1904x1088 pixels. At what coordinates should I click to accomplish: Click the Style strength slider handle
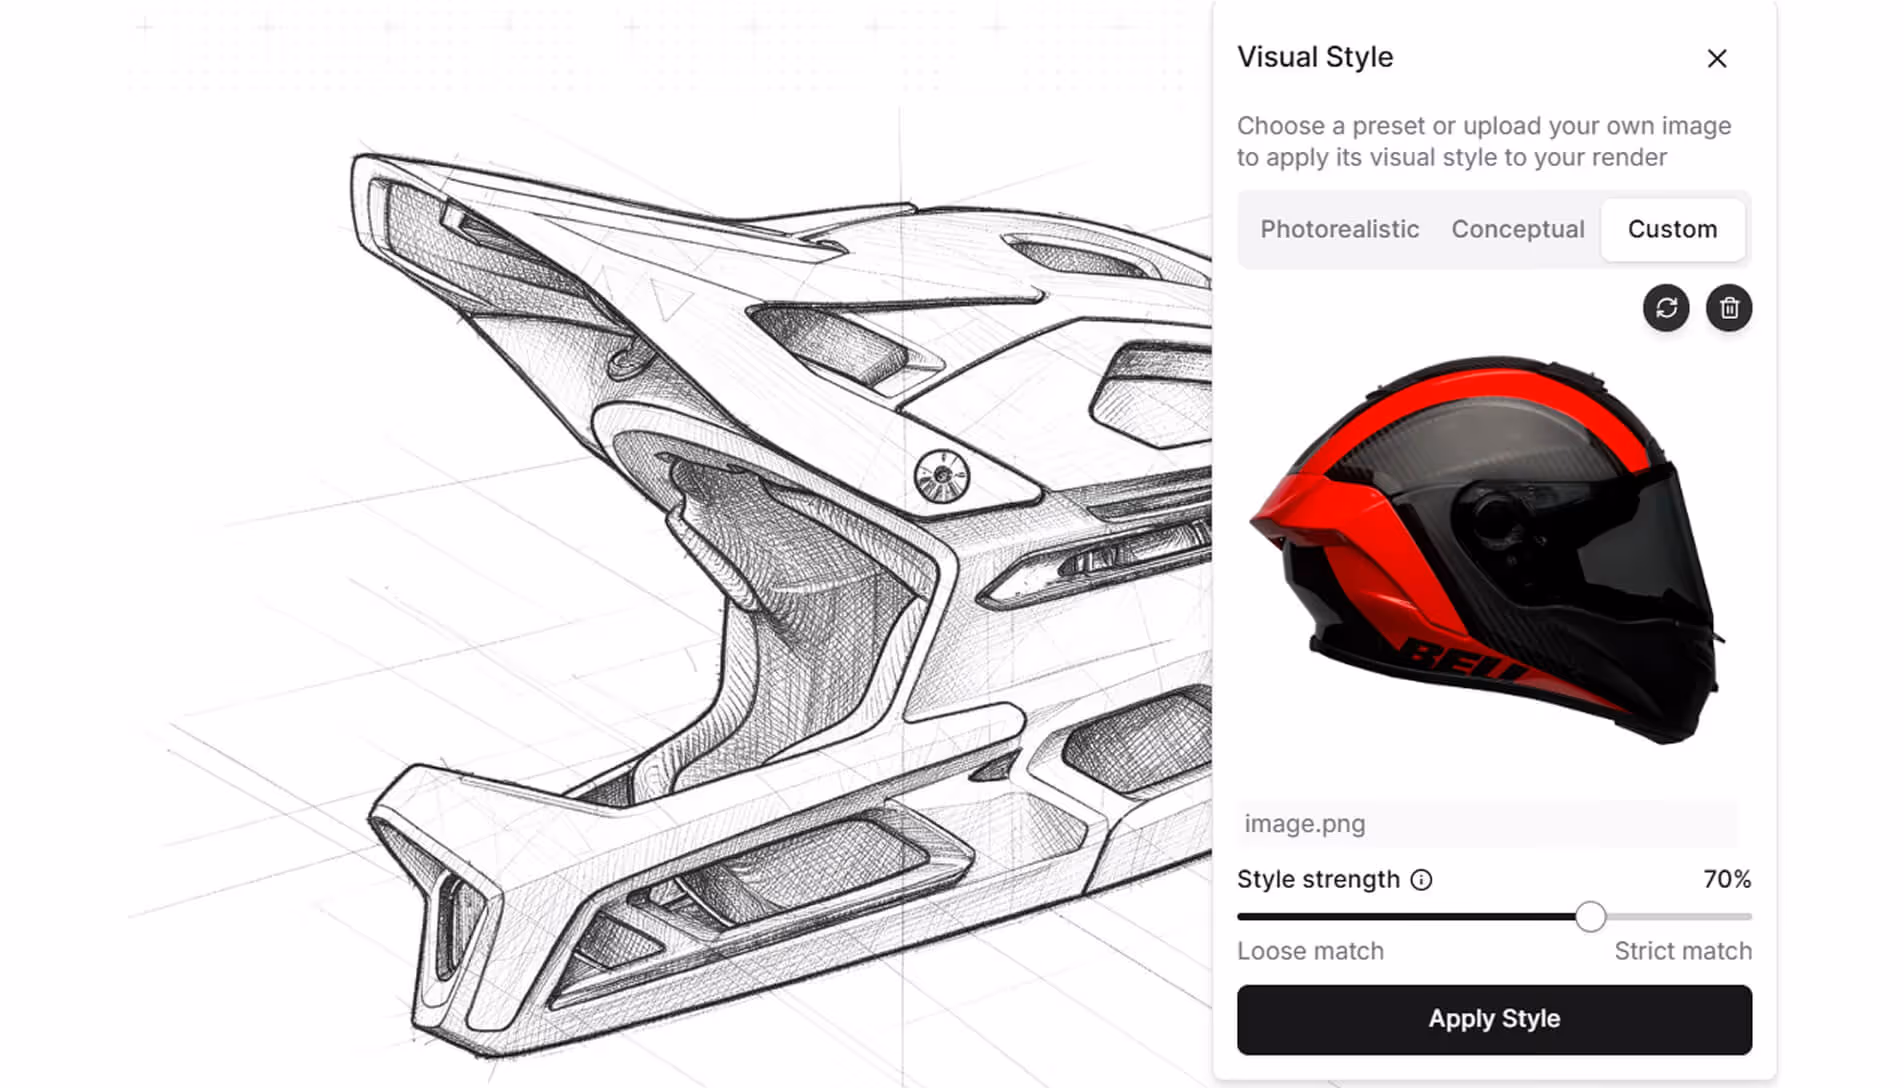coord(1590,916)
